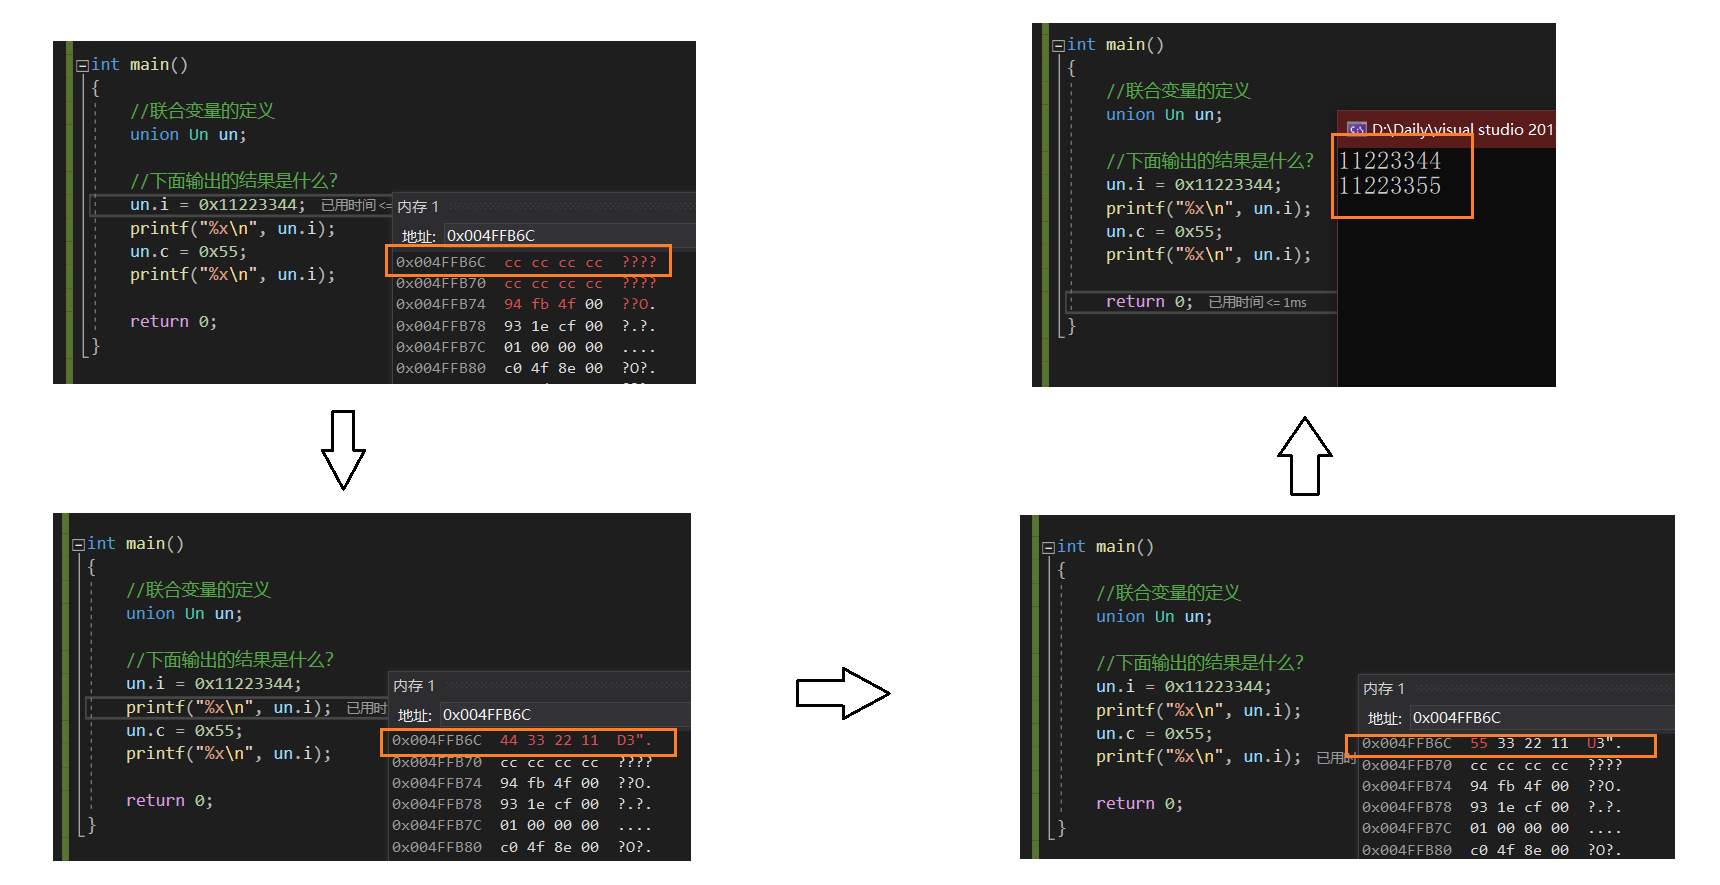Click the 'return 0;' line in the console-output screenshot
The height and width of the screenshot is (885, 1720).
point(1149,301)
